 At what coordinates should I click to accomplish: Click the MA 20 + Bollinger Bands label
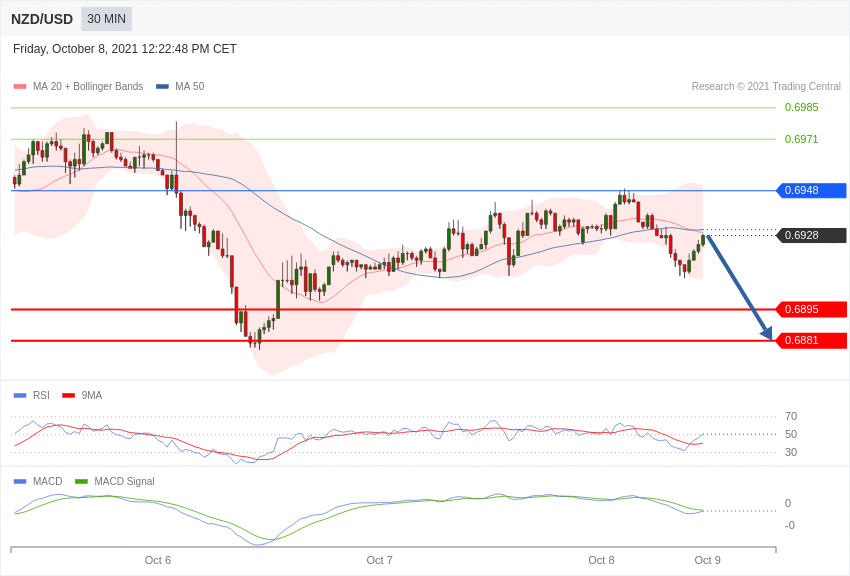pyautogui.click(x=88, y=87)
